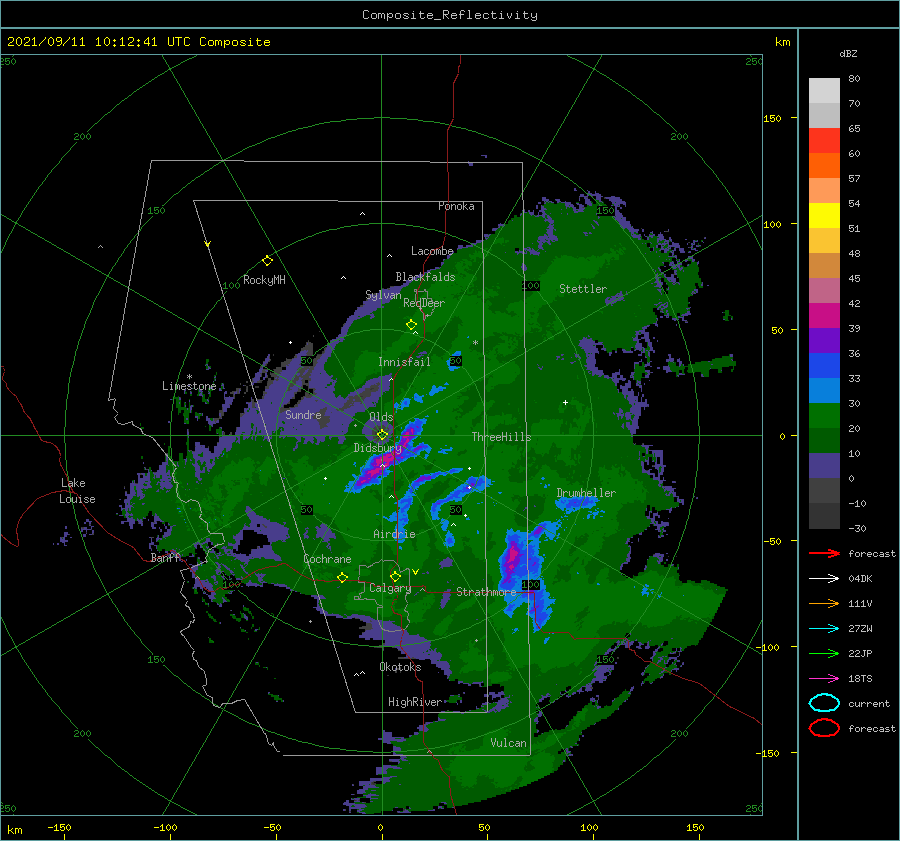Click the dark green 10-20 dBZ swatch
Viewport: 900px width, 841px height.
824,441
